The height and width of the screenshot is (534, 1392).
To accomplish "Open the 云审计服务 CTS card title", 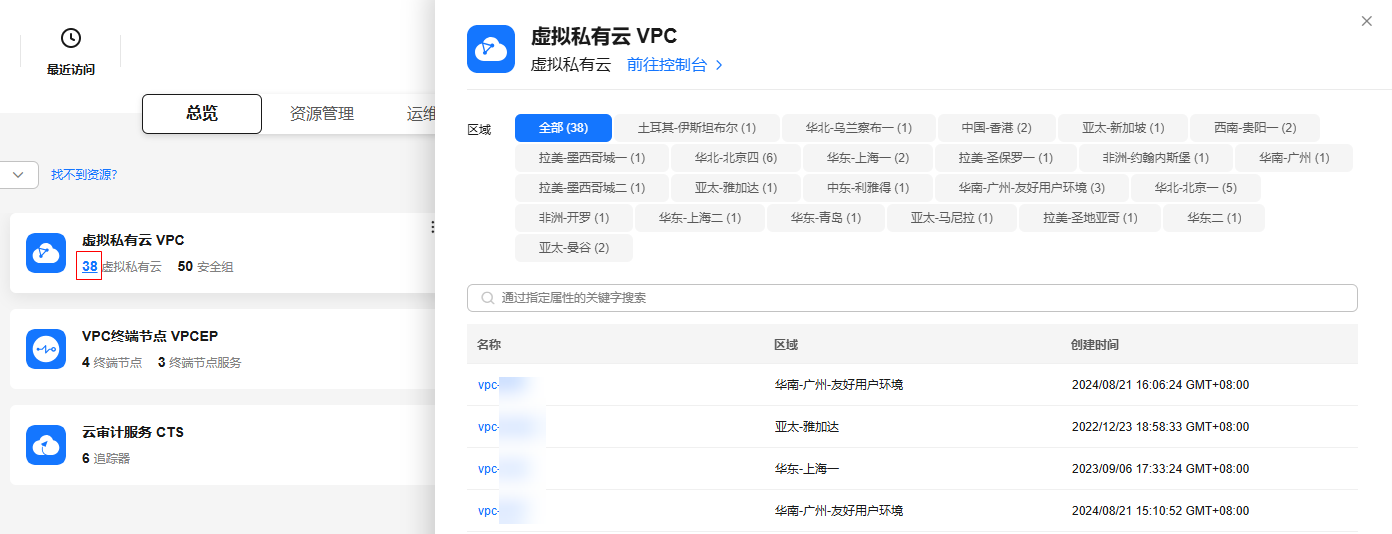I will (133, 433).
